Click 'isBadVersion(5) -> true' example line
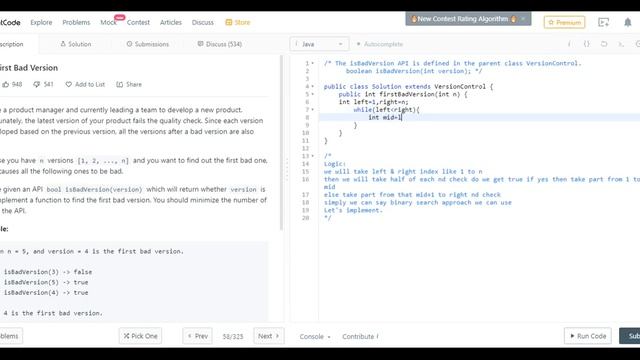This screenshot has width=640, height=360. click(x=46, y=282)
